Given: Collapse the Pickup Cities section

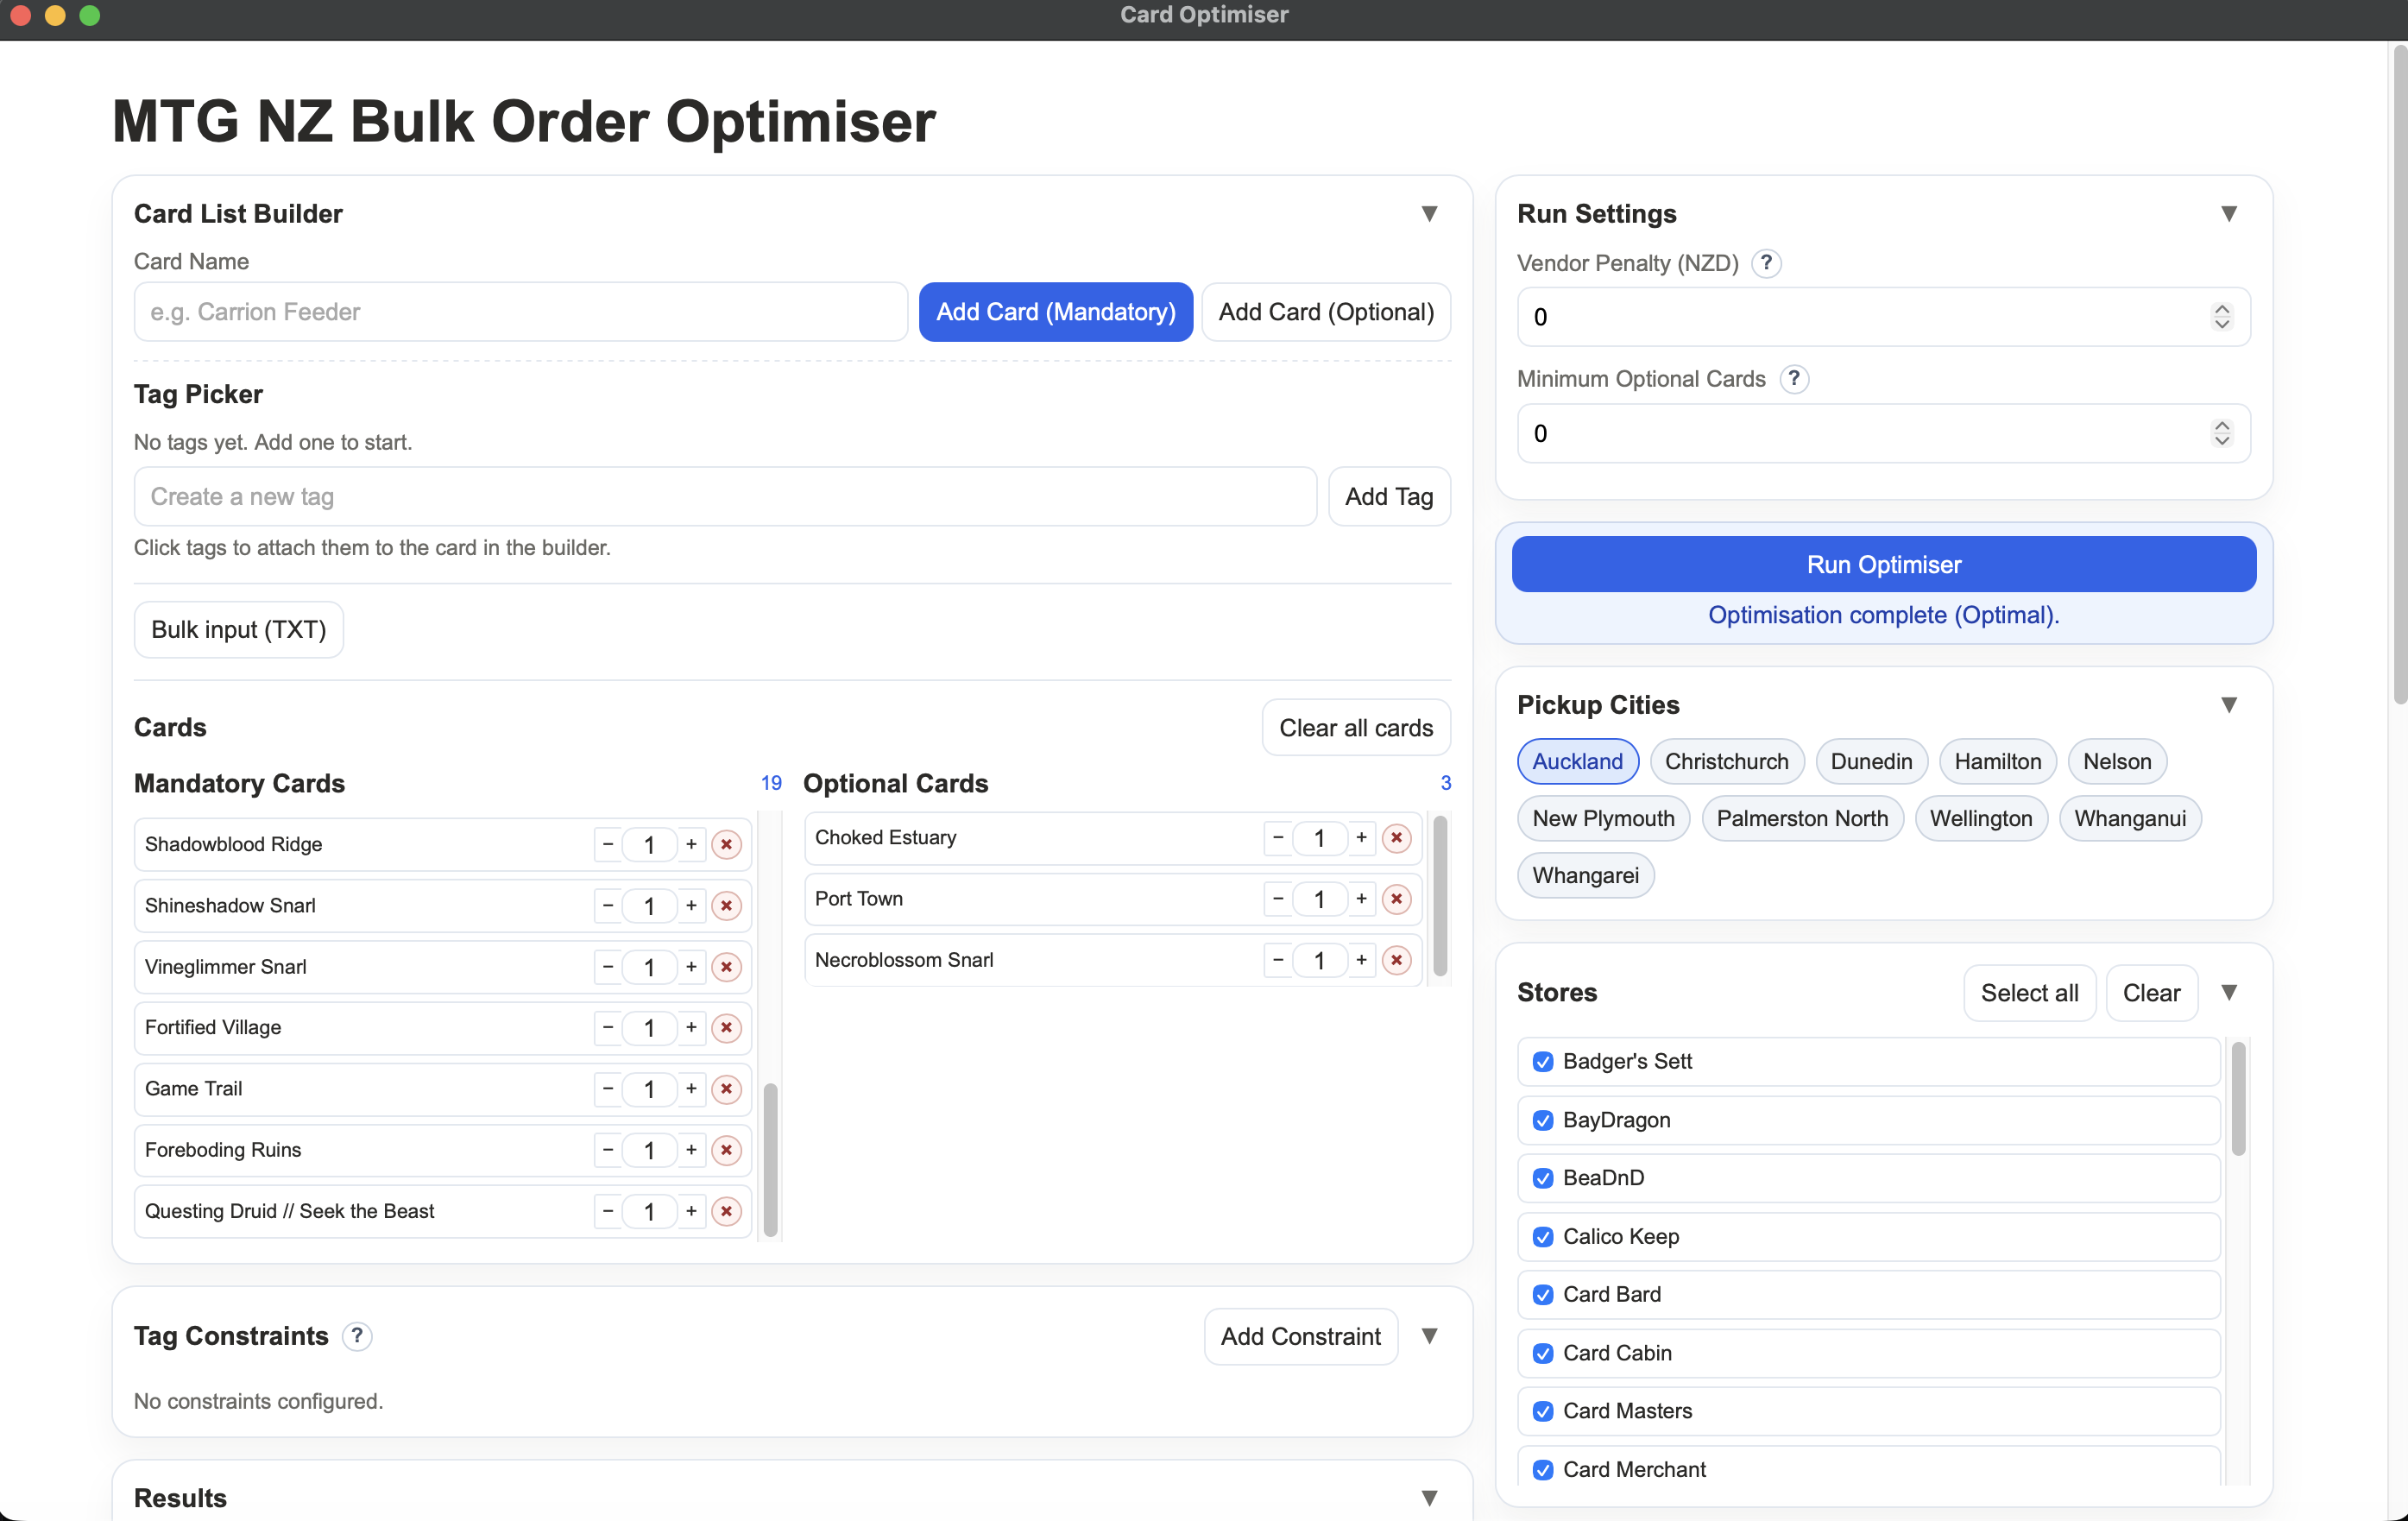Looking at the screenshot, I should point(2230,705).
